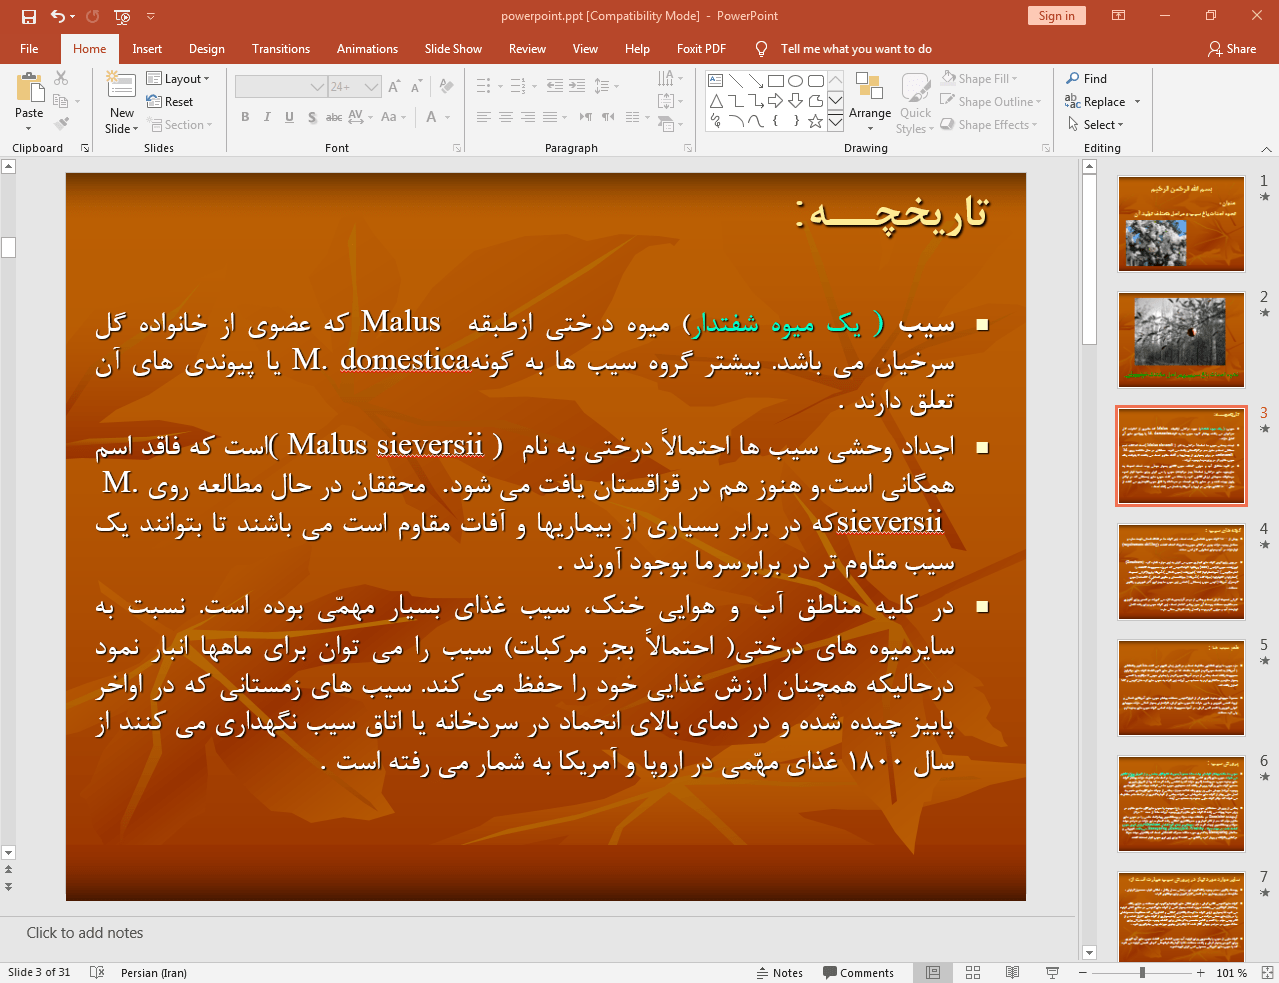
Task: Select the Line shape in gallery
Action: pyautogui.click(x=736, y=81)
